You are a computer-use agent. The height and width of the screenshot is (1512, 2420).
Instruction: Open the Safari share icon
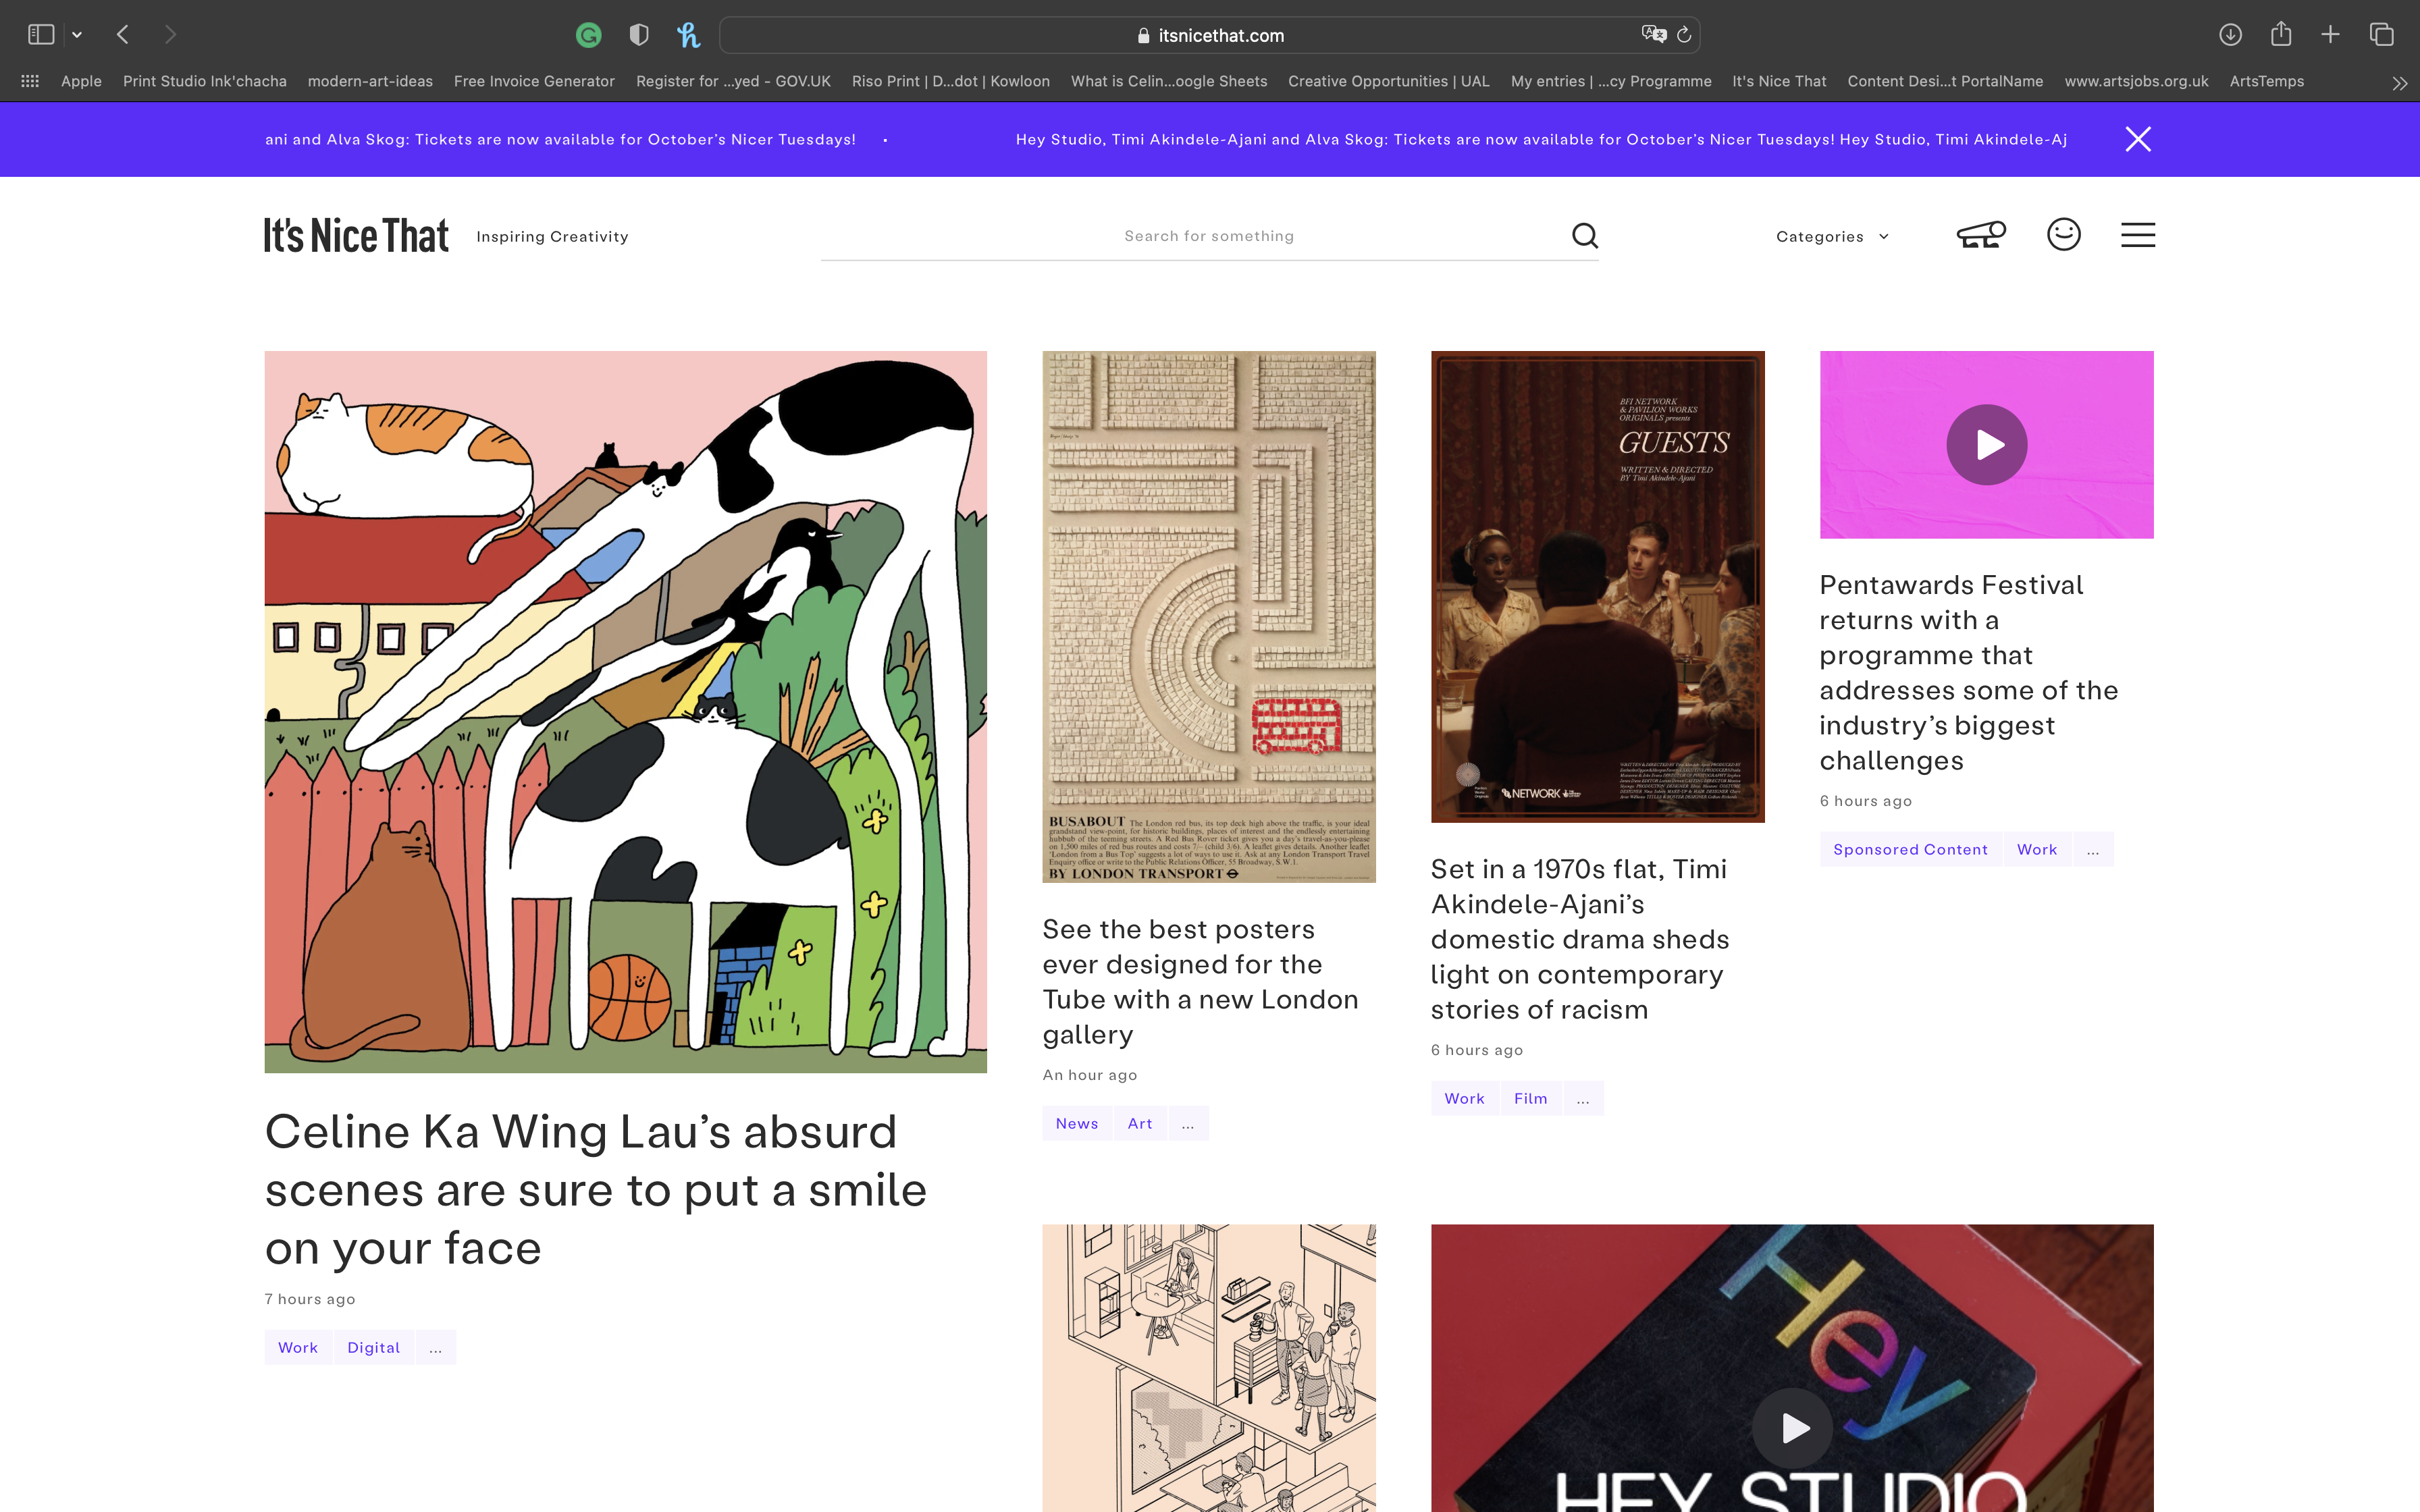click(2281, 35)
